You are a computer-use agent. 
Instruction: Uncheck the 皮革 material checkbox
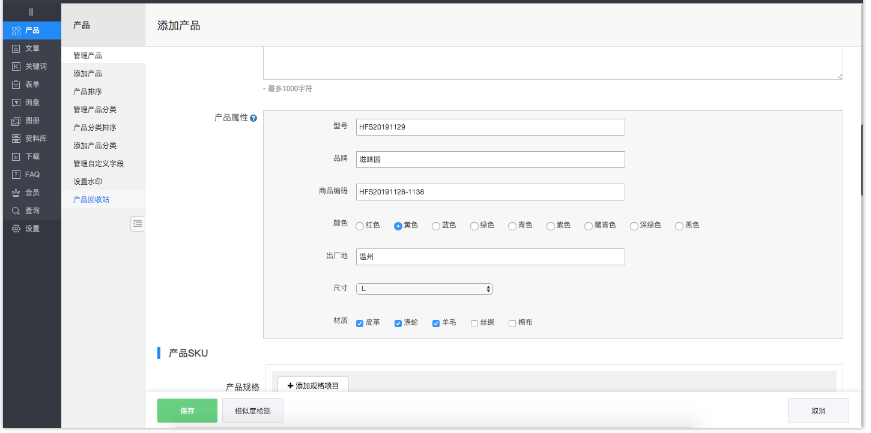coord(360,323)
